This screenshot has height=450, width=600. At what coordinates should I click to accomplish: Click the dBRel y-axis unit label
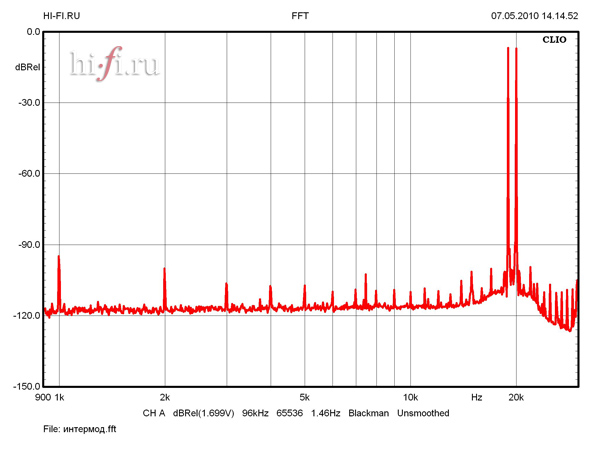click(x=27, y=67)
